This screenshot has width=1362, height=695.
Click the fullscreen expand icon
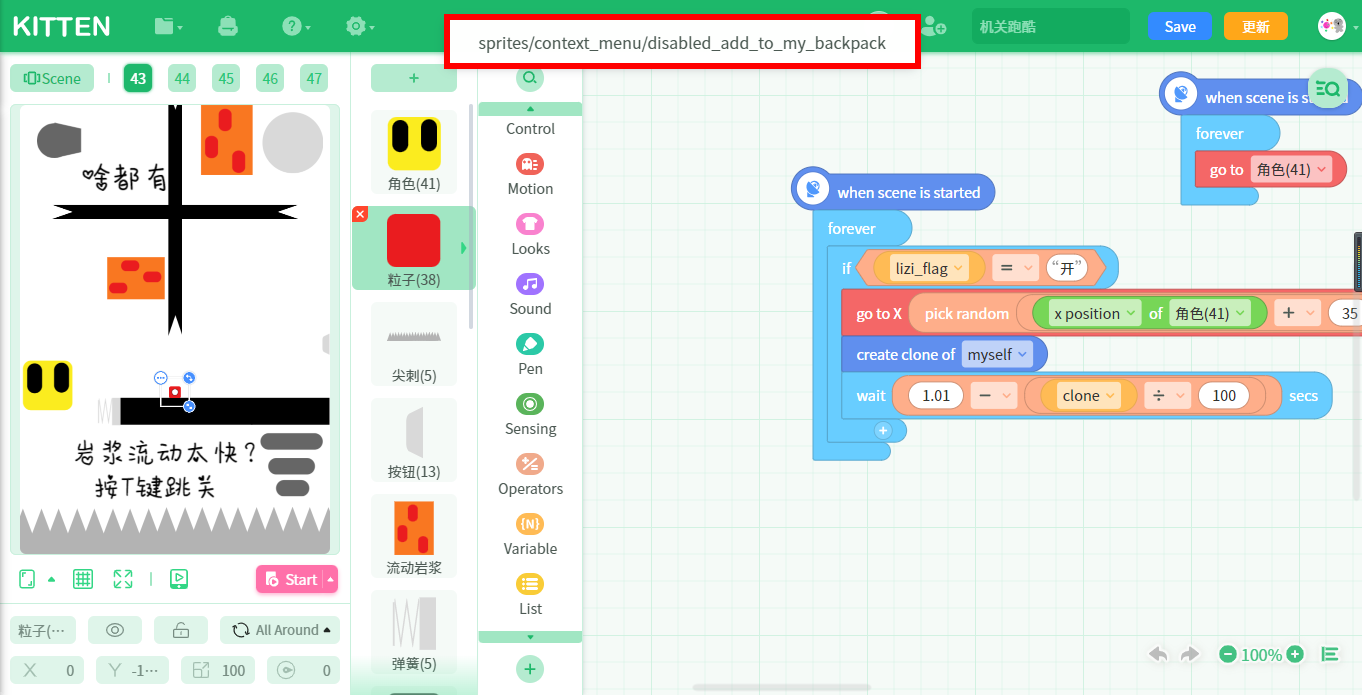click(x=123, y=579)
